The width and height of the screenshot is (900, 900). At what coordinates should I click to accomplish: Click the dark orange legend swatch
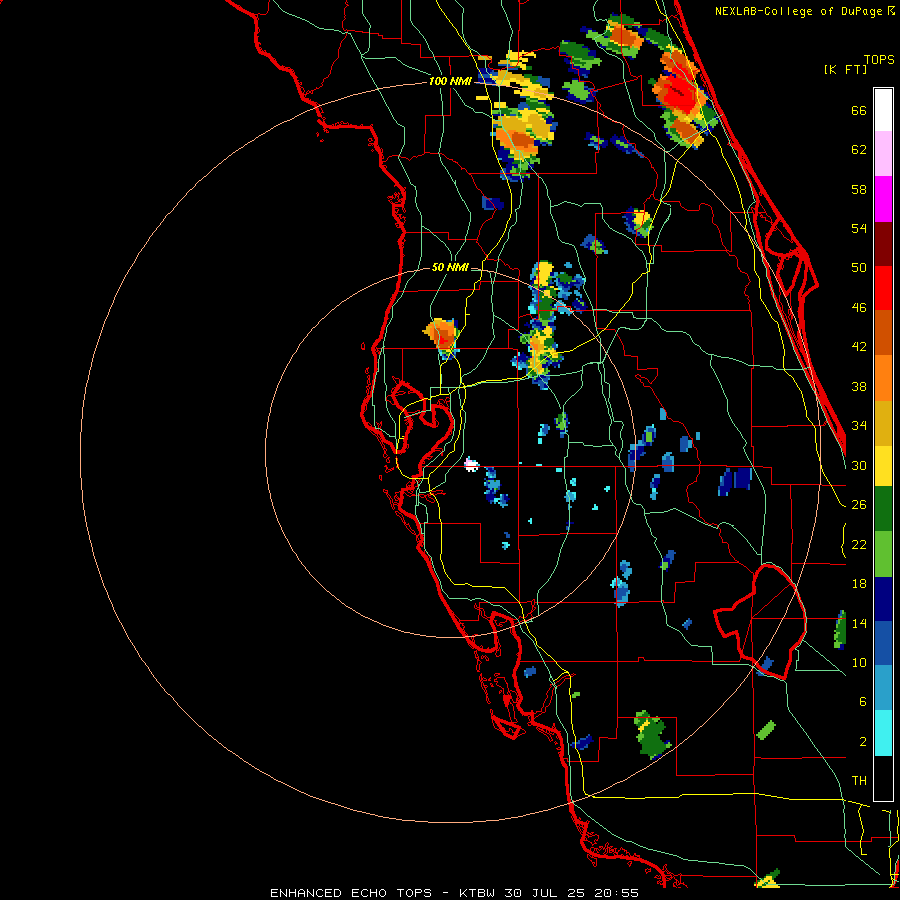click(883, 333)
